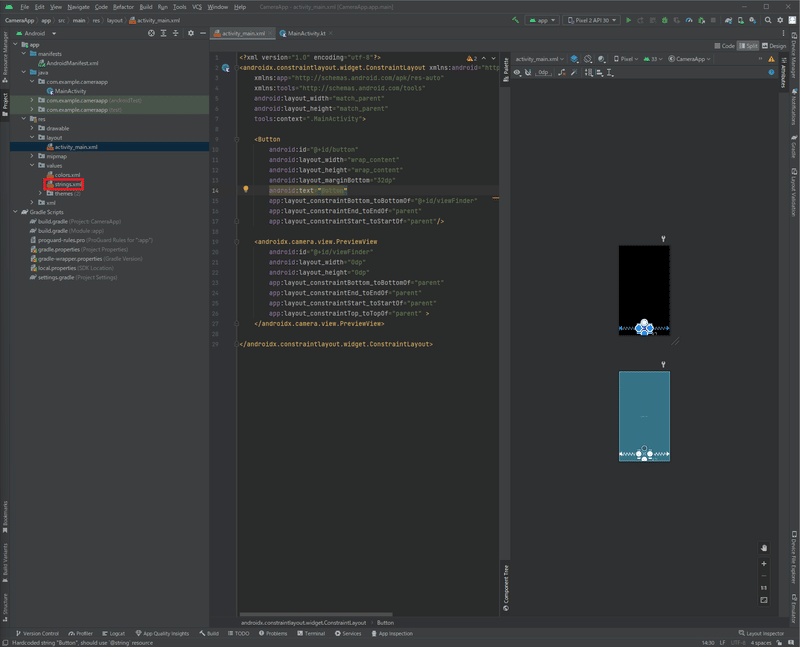Open the Build tool window
Image resolution: width=800 pixels, height=647 pixels.
pyautogui.click(x=209, y=633)
